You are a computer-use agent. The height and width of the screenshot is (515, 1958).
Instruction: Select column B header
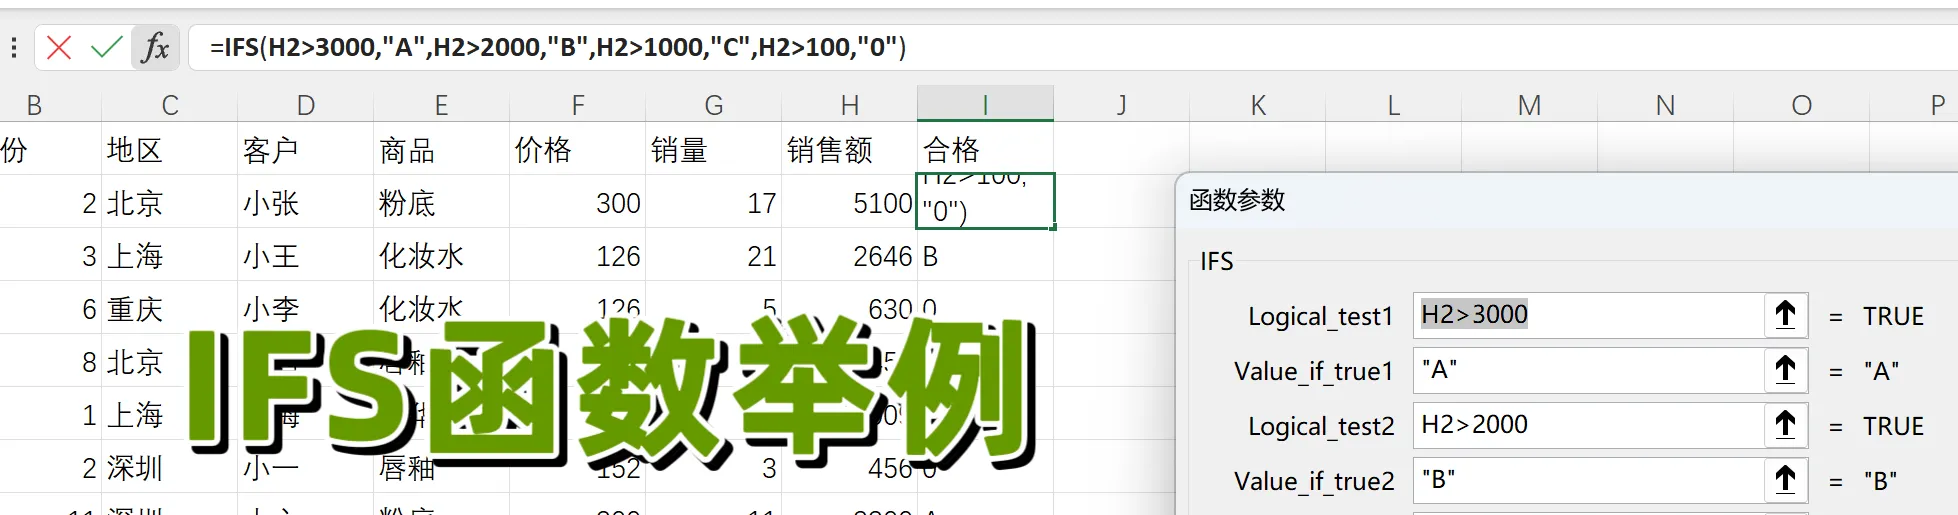click(x=35, y=105)
